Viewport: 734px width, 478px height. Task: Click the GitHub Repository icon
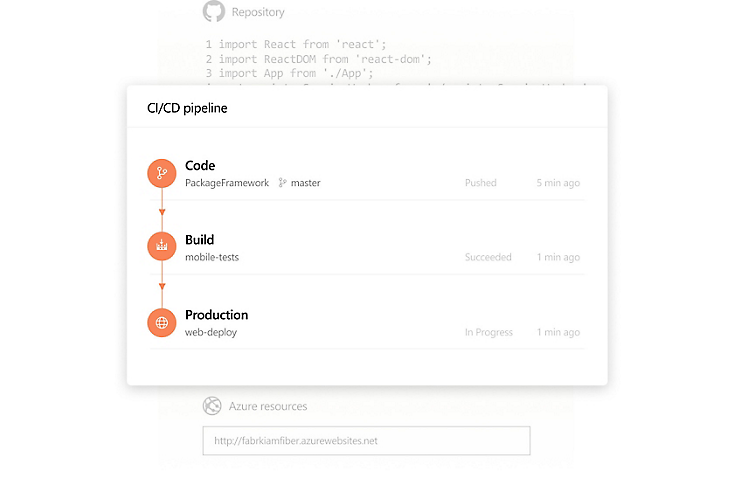pos(213,12)
